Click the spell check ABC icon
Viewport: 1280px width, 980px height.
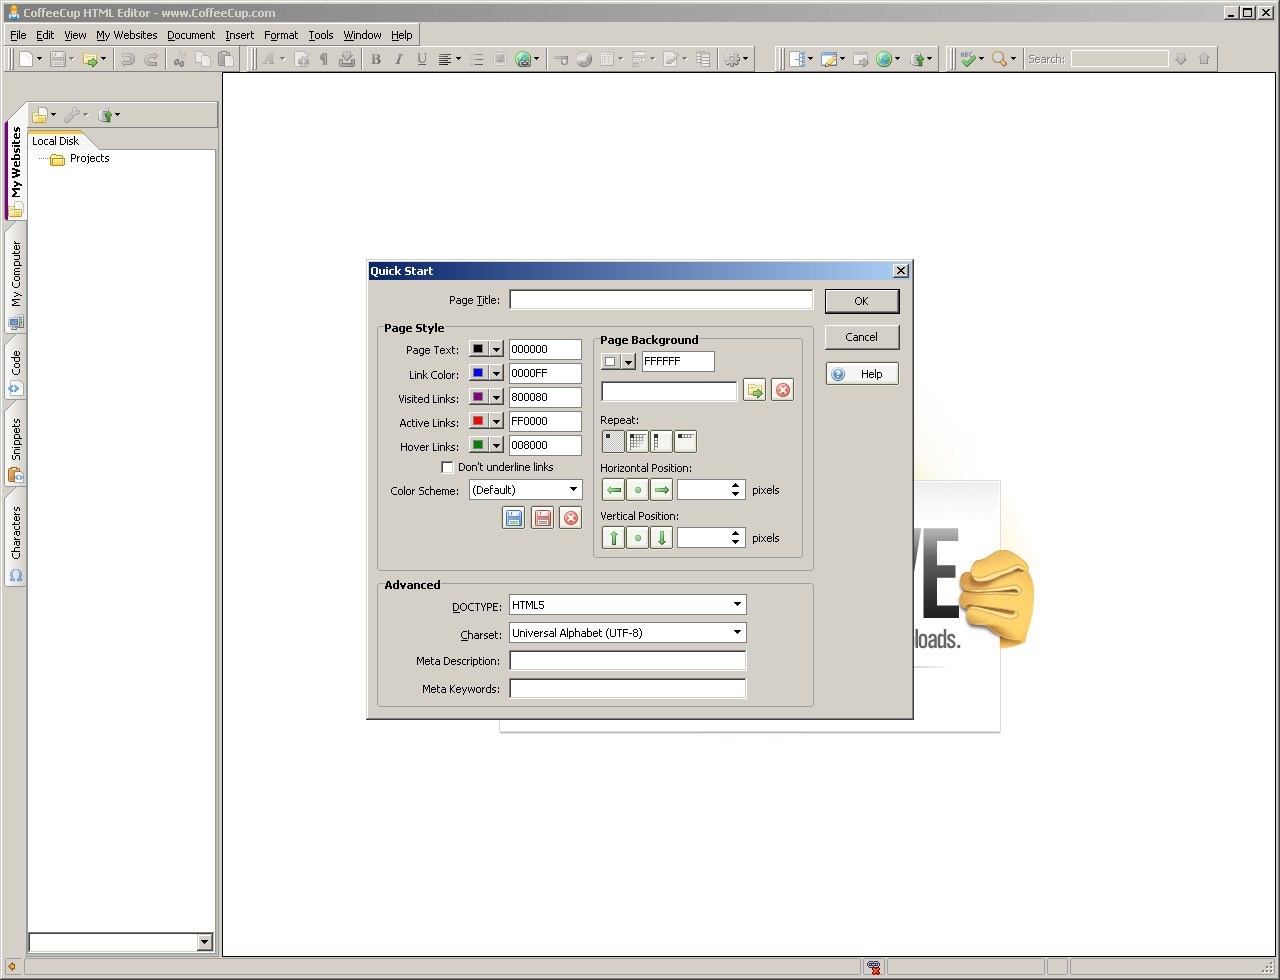pyautogui.click(x=966, y=59)
